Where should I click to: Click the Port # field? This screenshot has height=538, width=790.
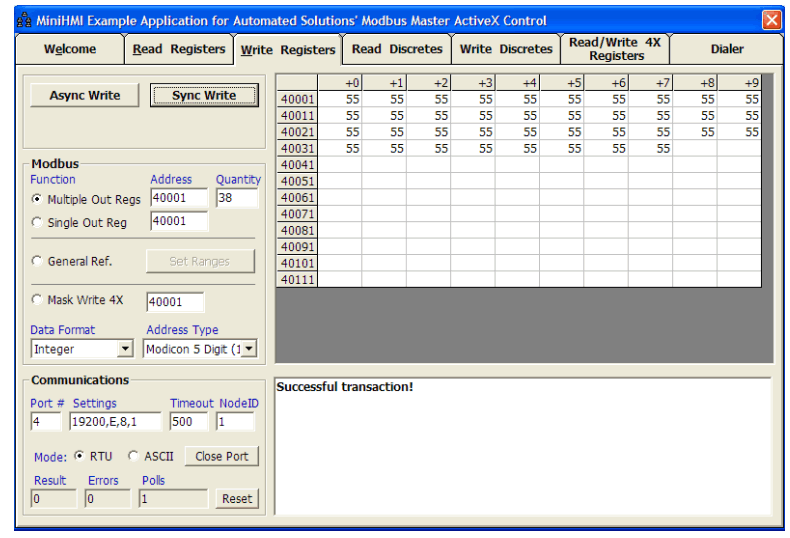pyautogui.click(x=46, y=421)
